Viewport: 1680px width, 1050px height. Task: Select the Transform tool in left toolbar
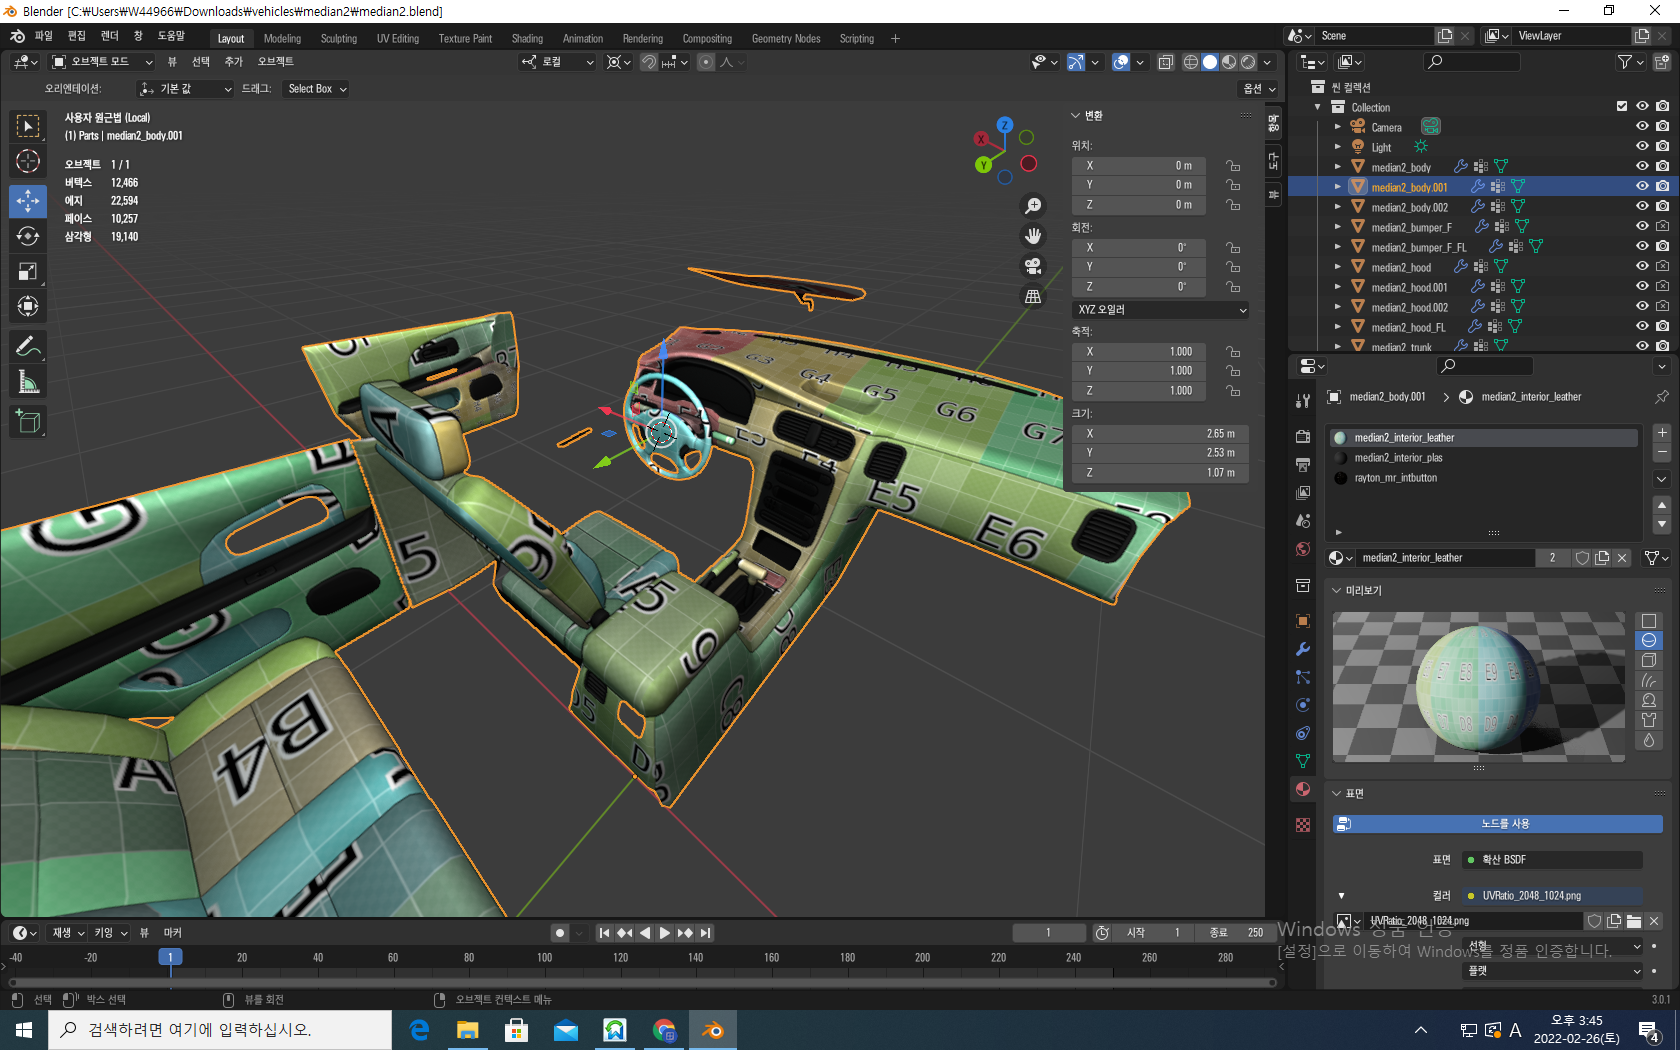(28, 306)
